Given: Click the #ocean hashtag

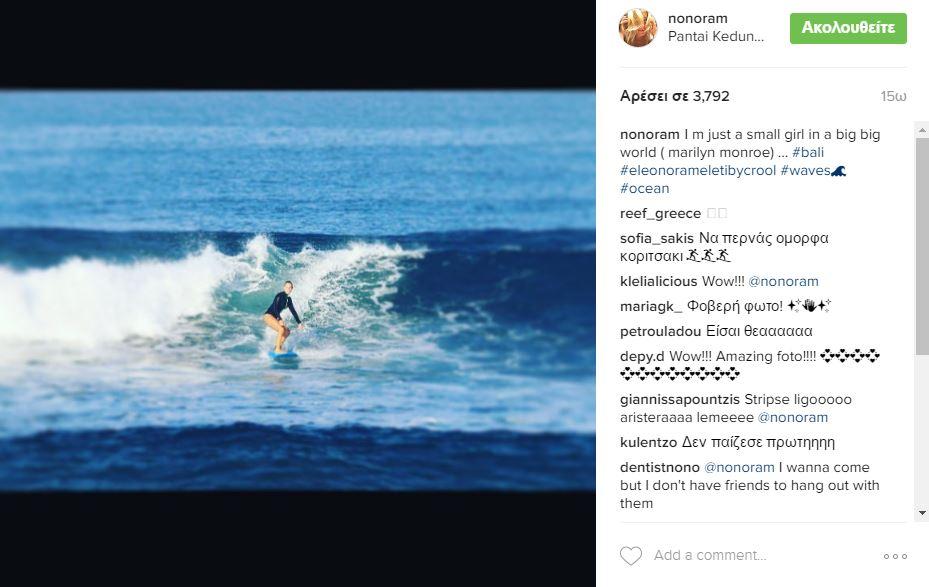Looking at the screenshot, I should tap(645, 188).
